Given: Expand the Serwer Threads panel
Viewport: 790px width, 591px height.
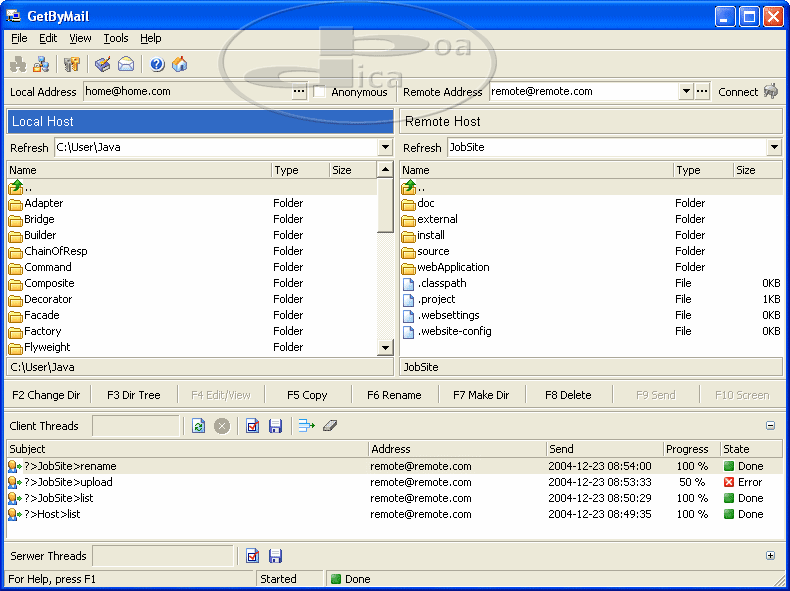Looking at the screenshot, I should click(770, 556).
